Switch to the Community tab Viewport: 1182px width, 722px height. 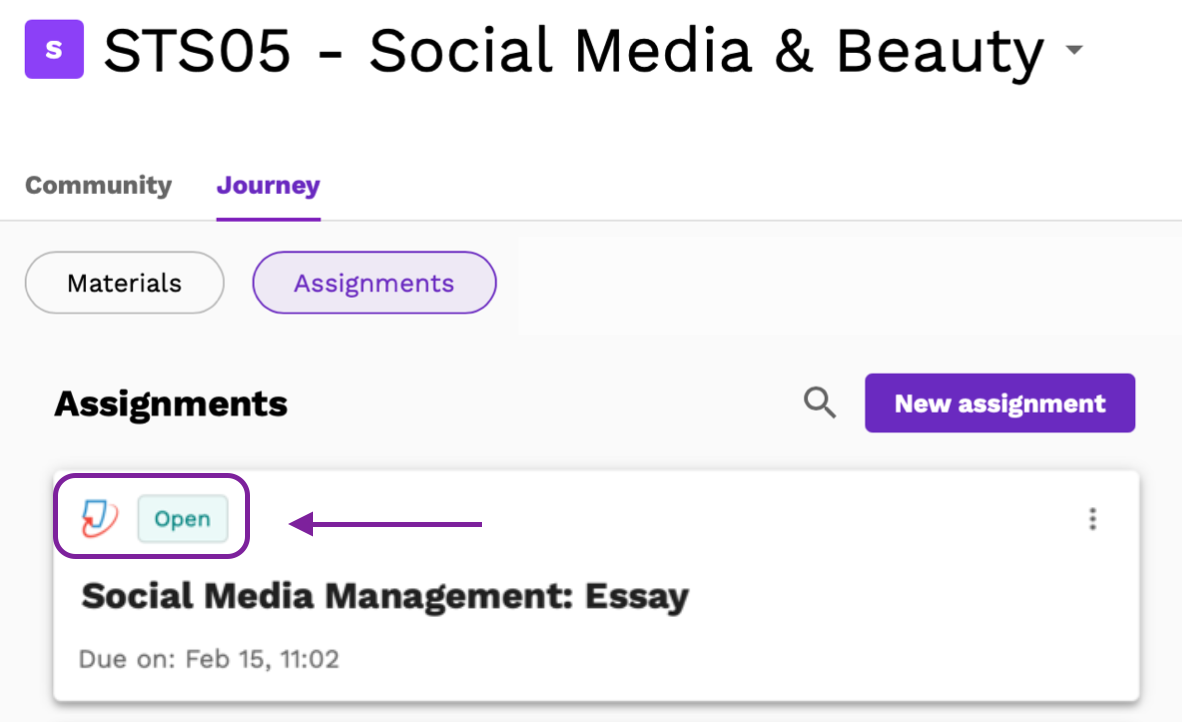pos(99,185)
